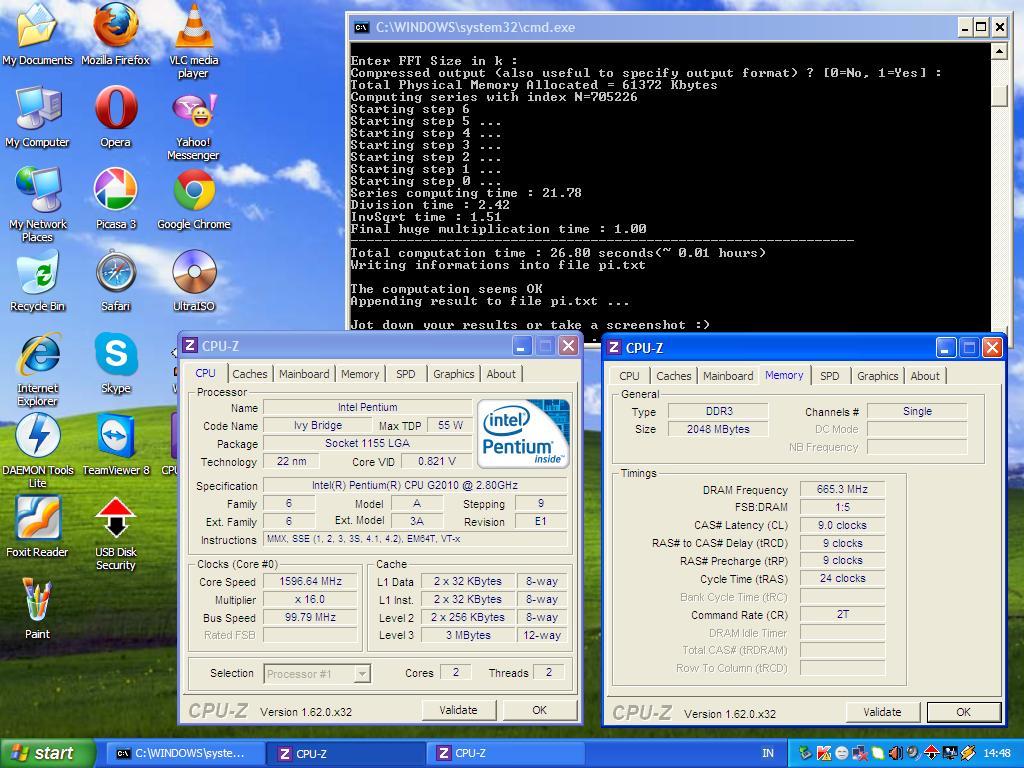Click the taskbar clock 14:48
Screen dimensions: 1024x768
(997, 753)
